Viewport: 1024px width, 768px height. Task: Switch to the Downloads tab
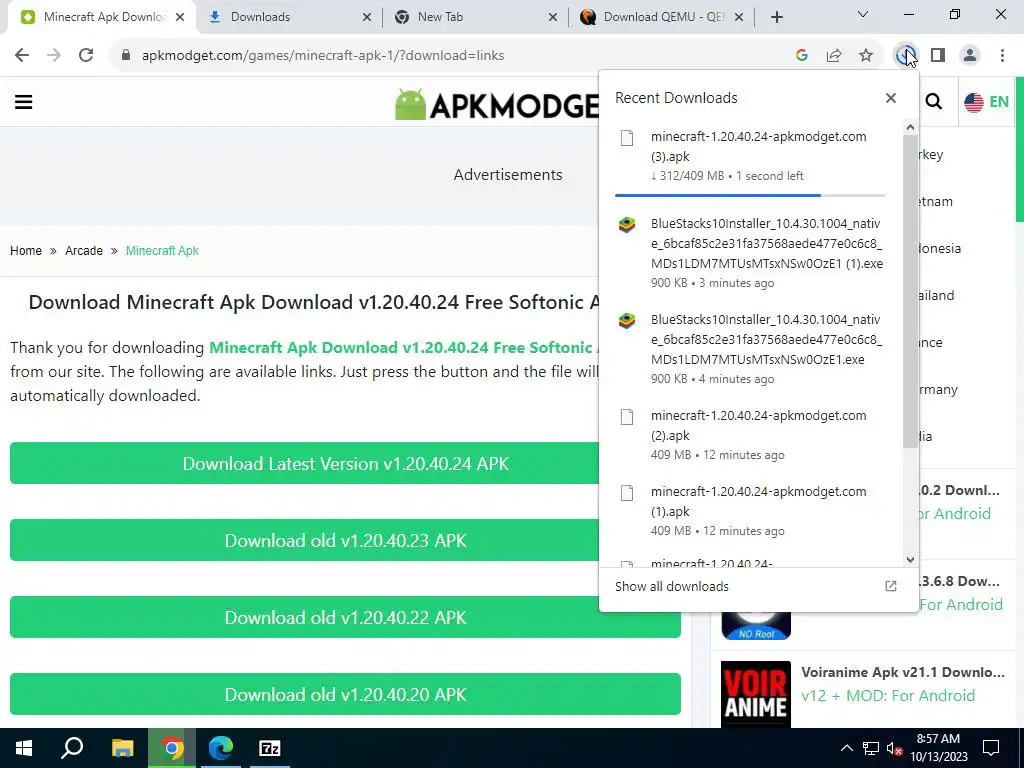tap(288, 17)
